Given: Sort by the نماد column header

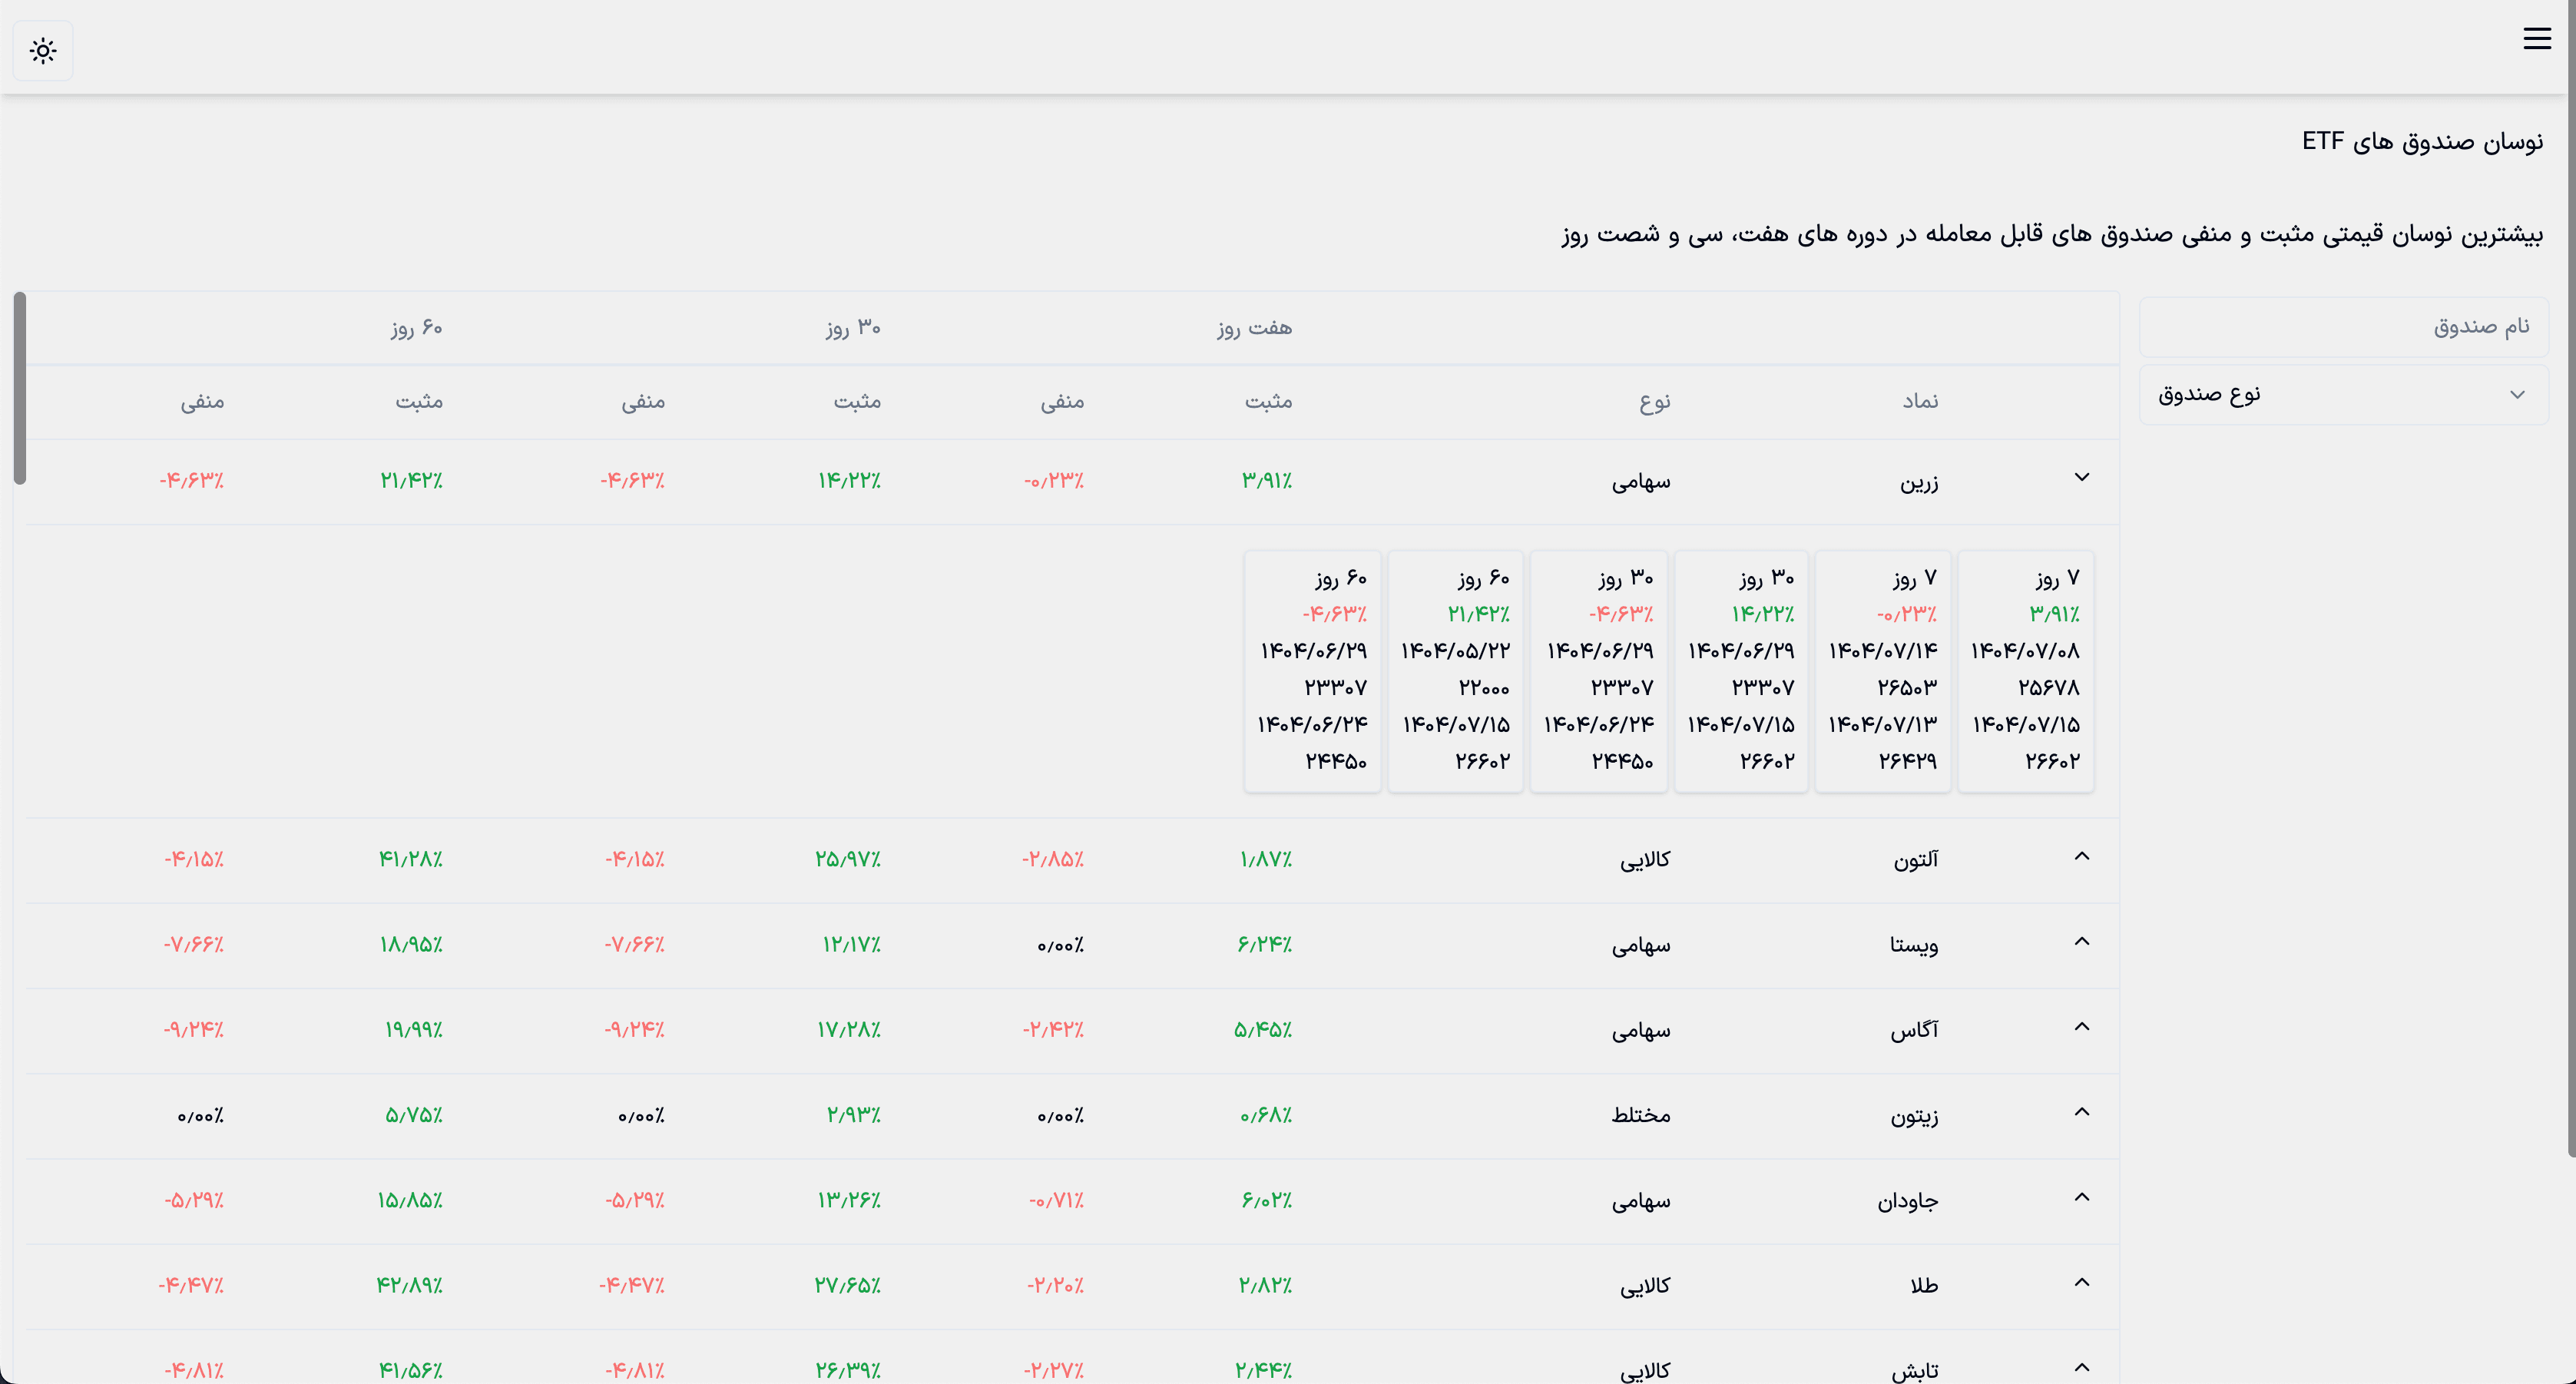Looking at the screenshot, I should coord(1919,401).
